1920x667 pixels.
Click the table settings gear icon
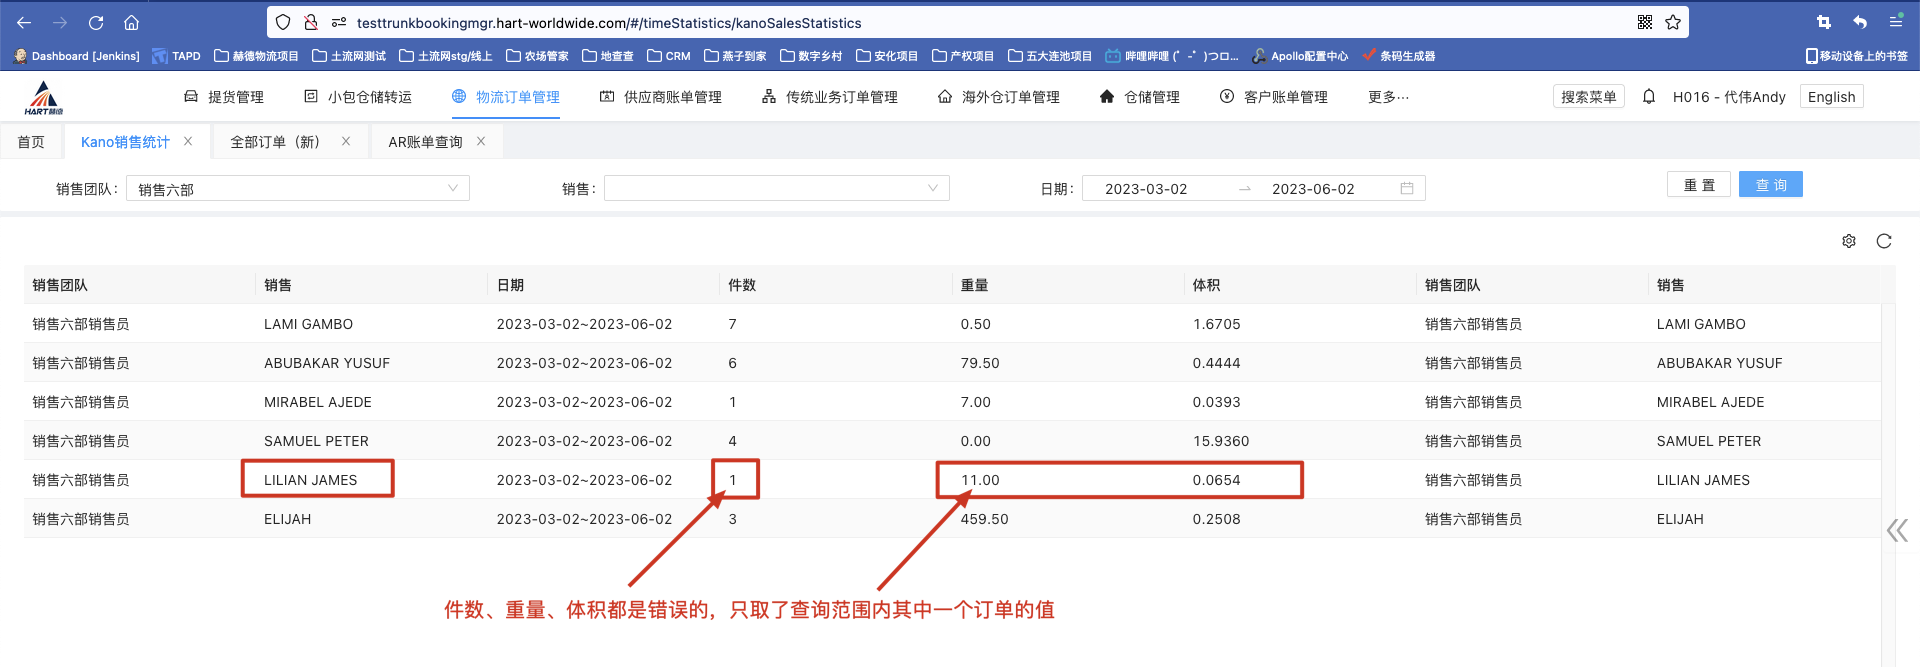[x=1848, y=241]
